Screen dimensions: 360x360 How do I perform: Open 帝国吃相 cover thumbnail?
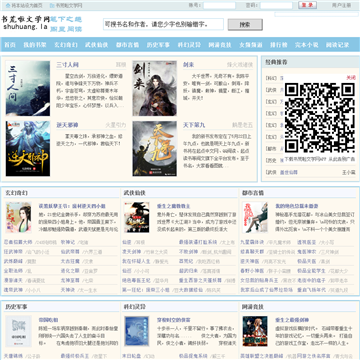(18, 331)
